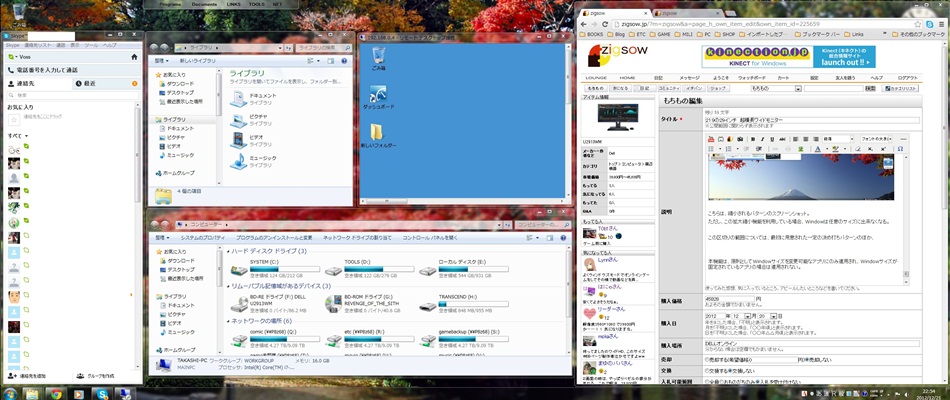The height and width of the screenshot is (400, 950).
Task: Collapse the hard disk drives group
Action: (x=226, y=251)
